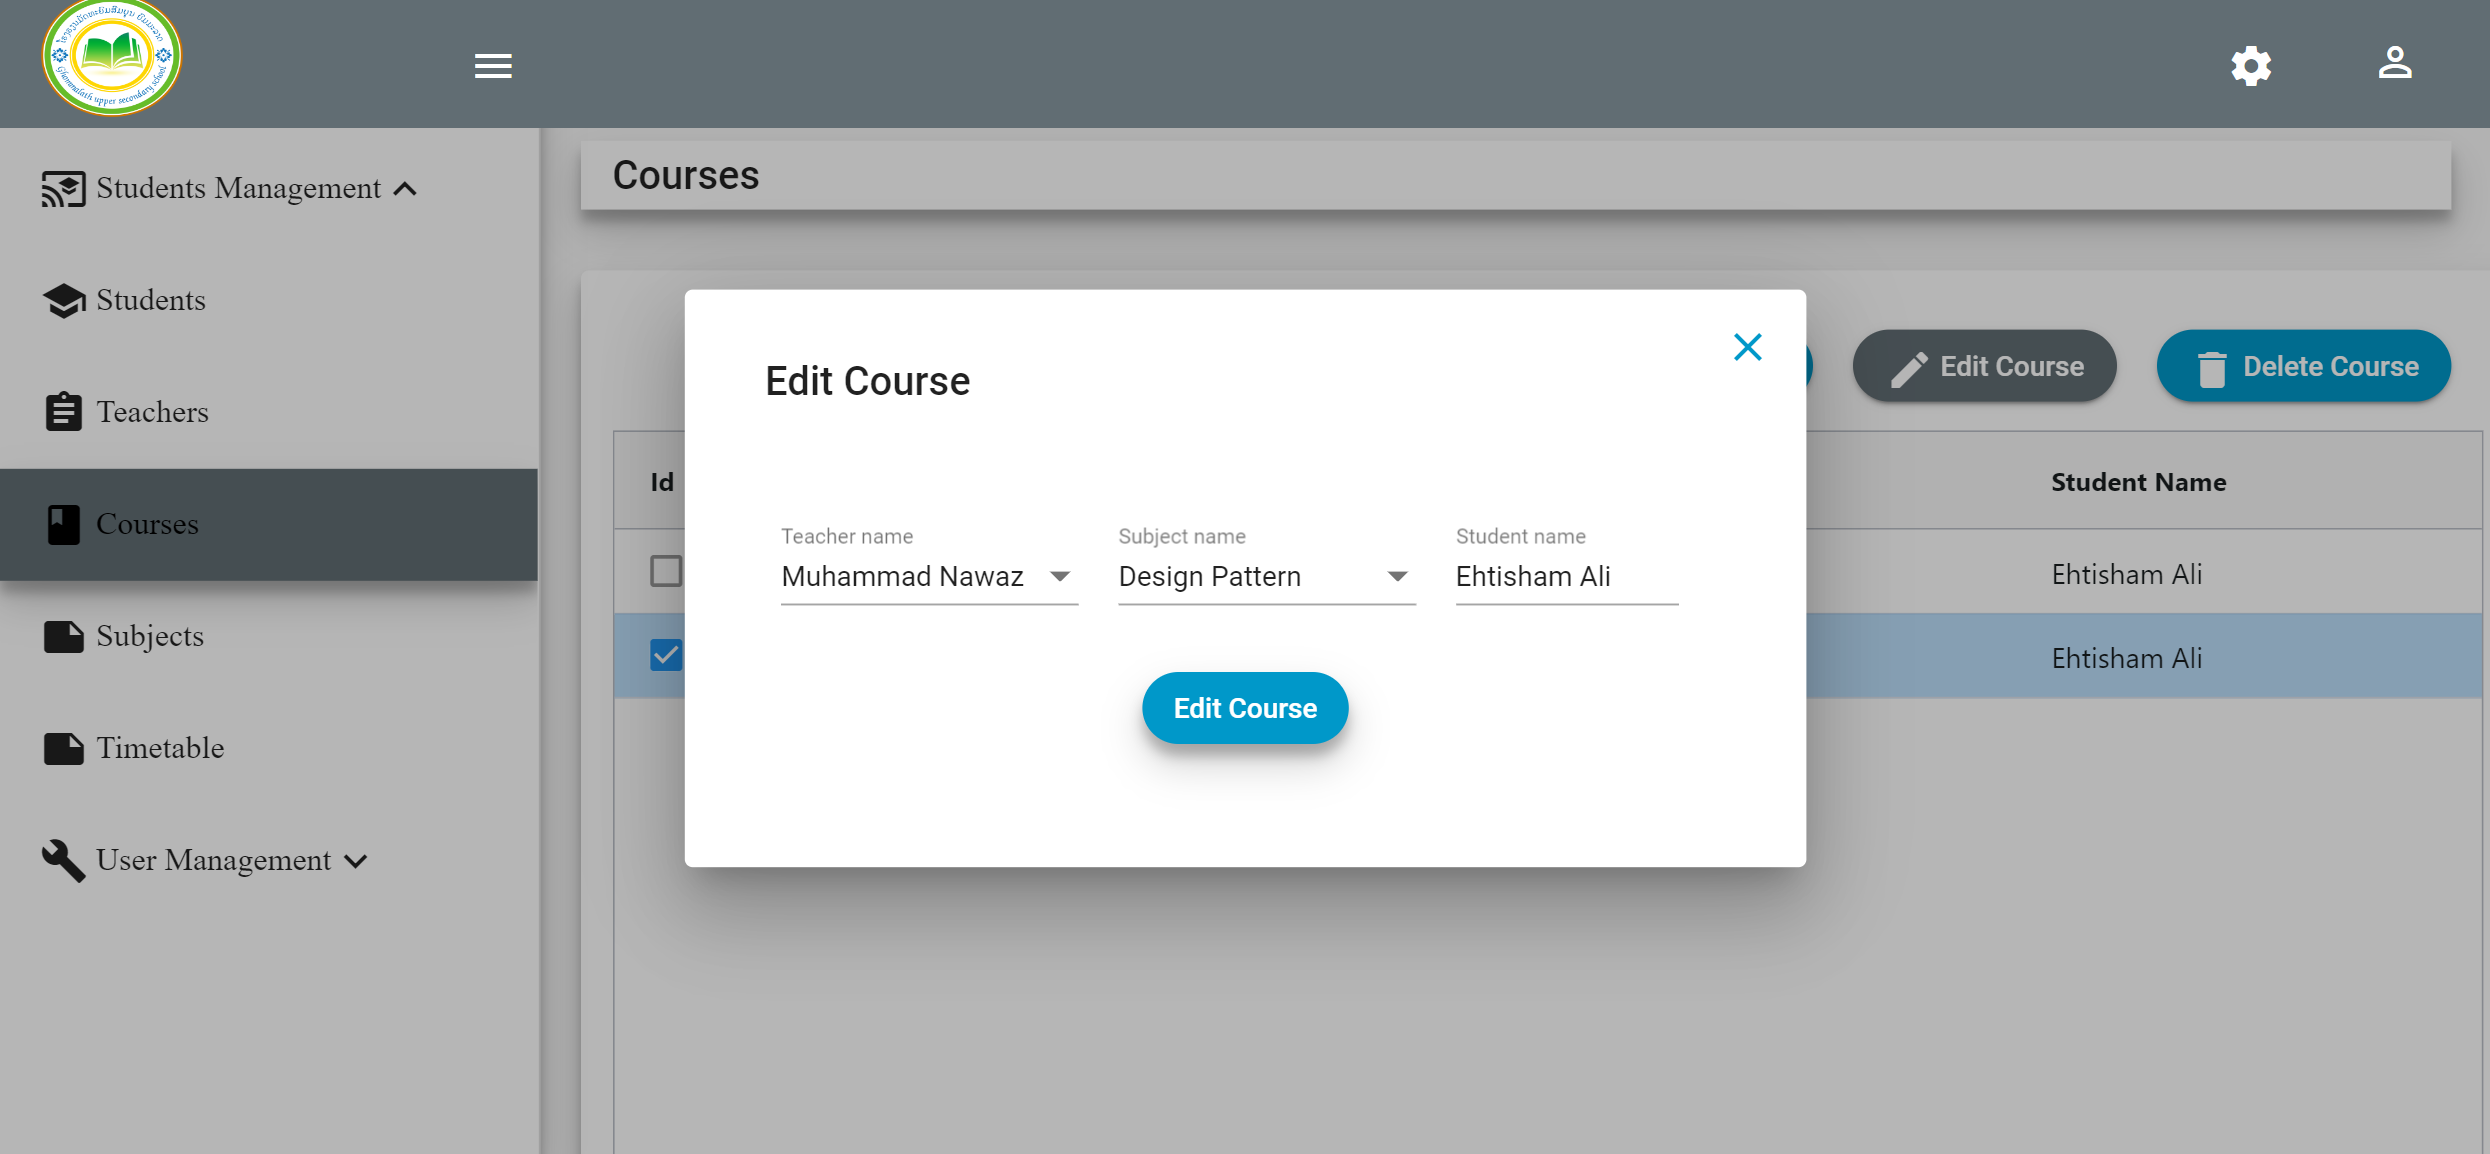Submit the blue Edit Course button in dialog
Image resolution: width=2490 pixels, height=1154 pixels.
click(x=1245, y=708)
